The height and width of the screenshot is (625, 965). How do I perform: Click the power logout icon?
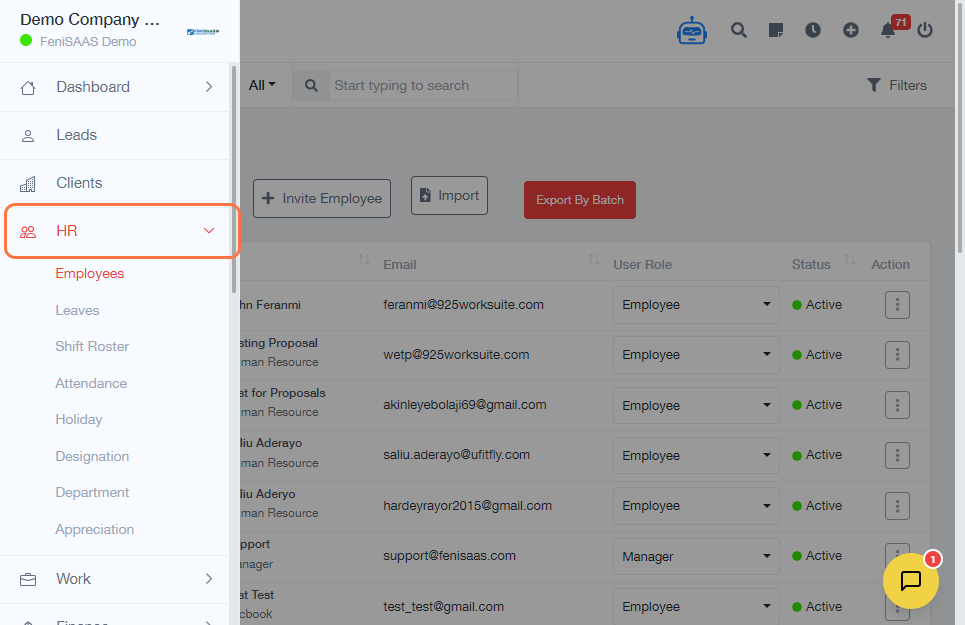925,30
